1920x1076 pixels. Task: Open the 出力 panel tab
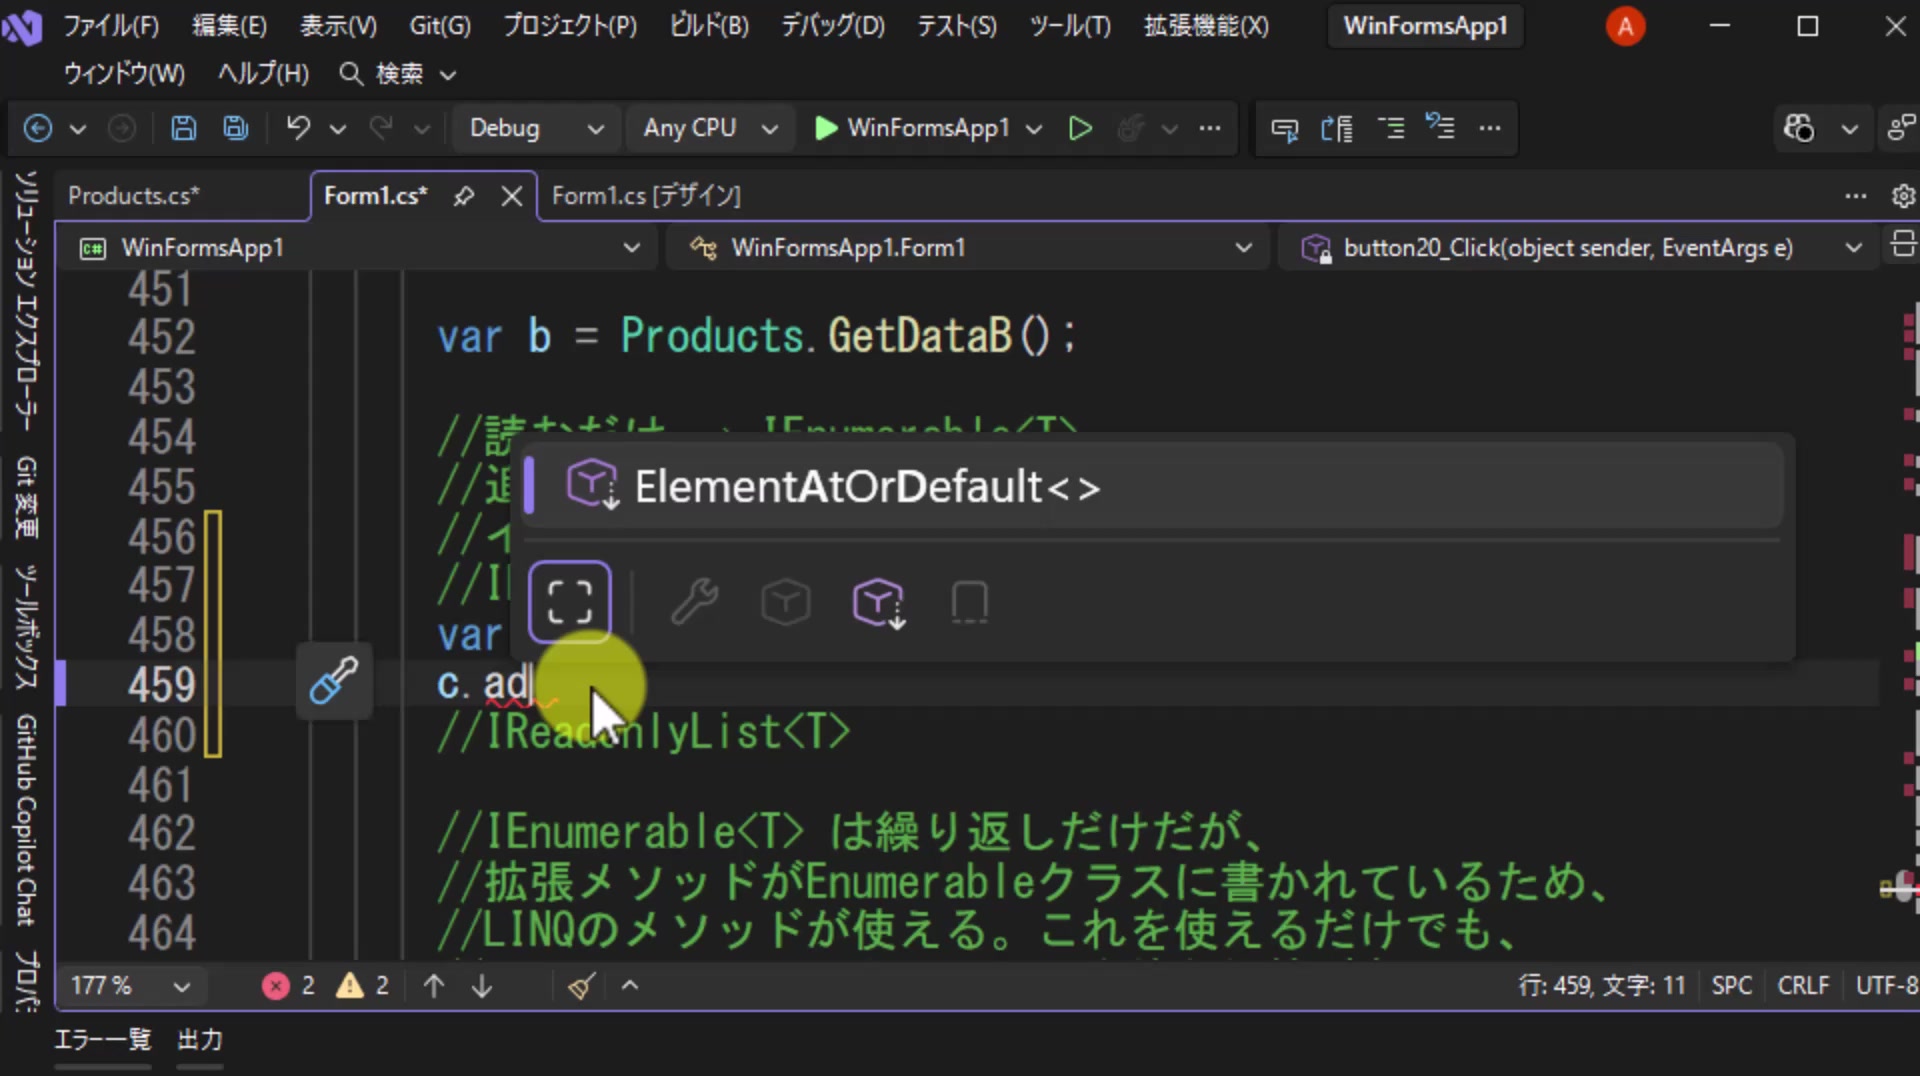point(200,1040)
